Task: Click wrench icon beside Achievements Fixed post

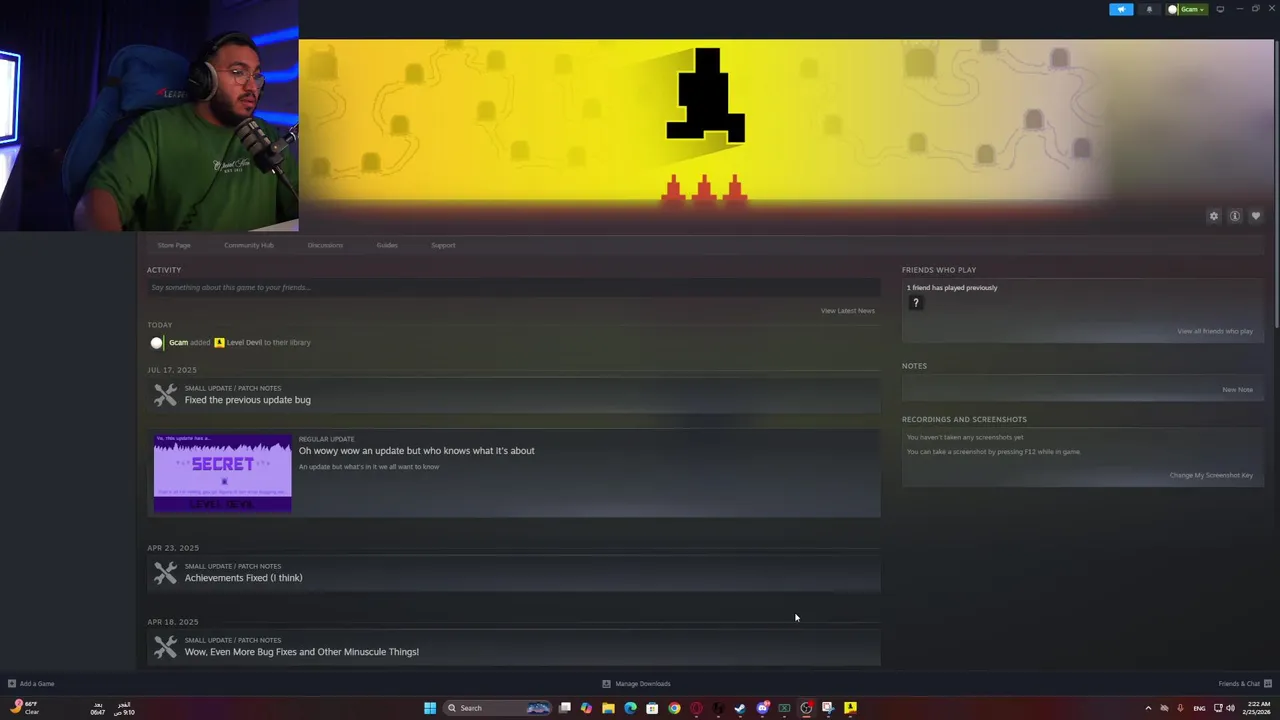Action: point(165,573)
